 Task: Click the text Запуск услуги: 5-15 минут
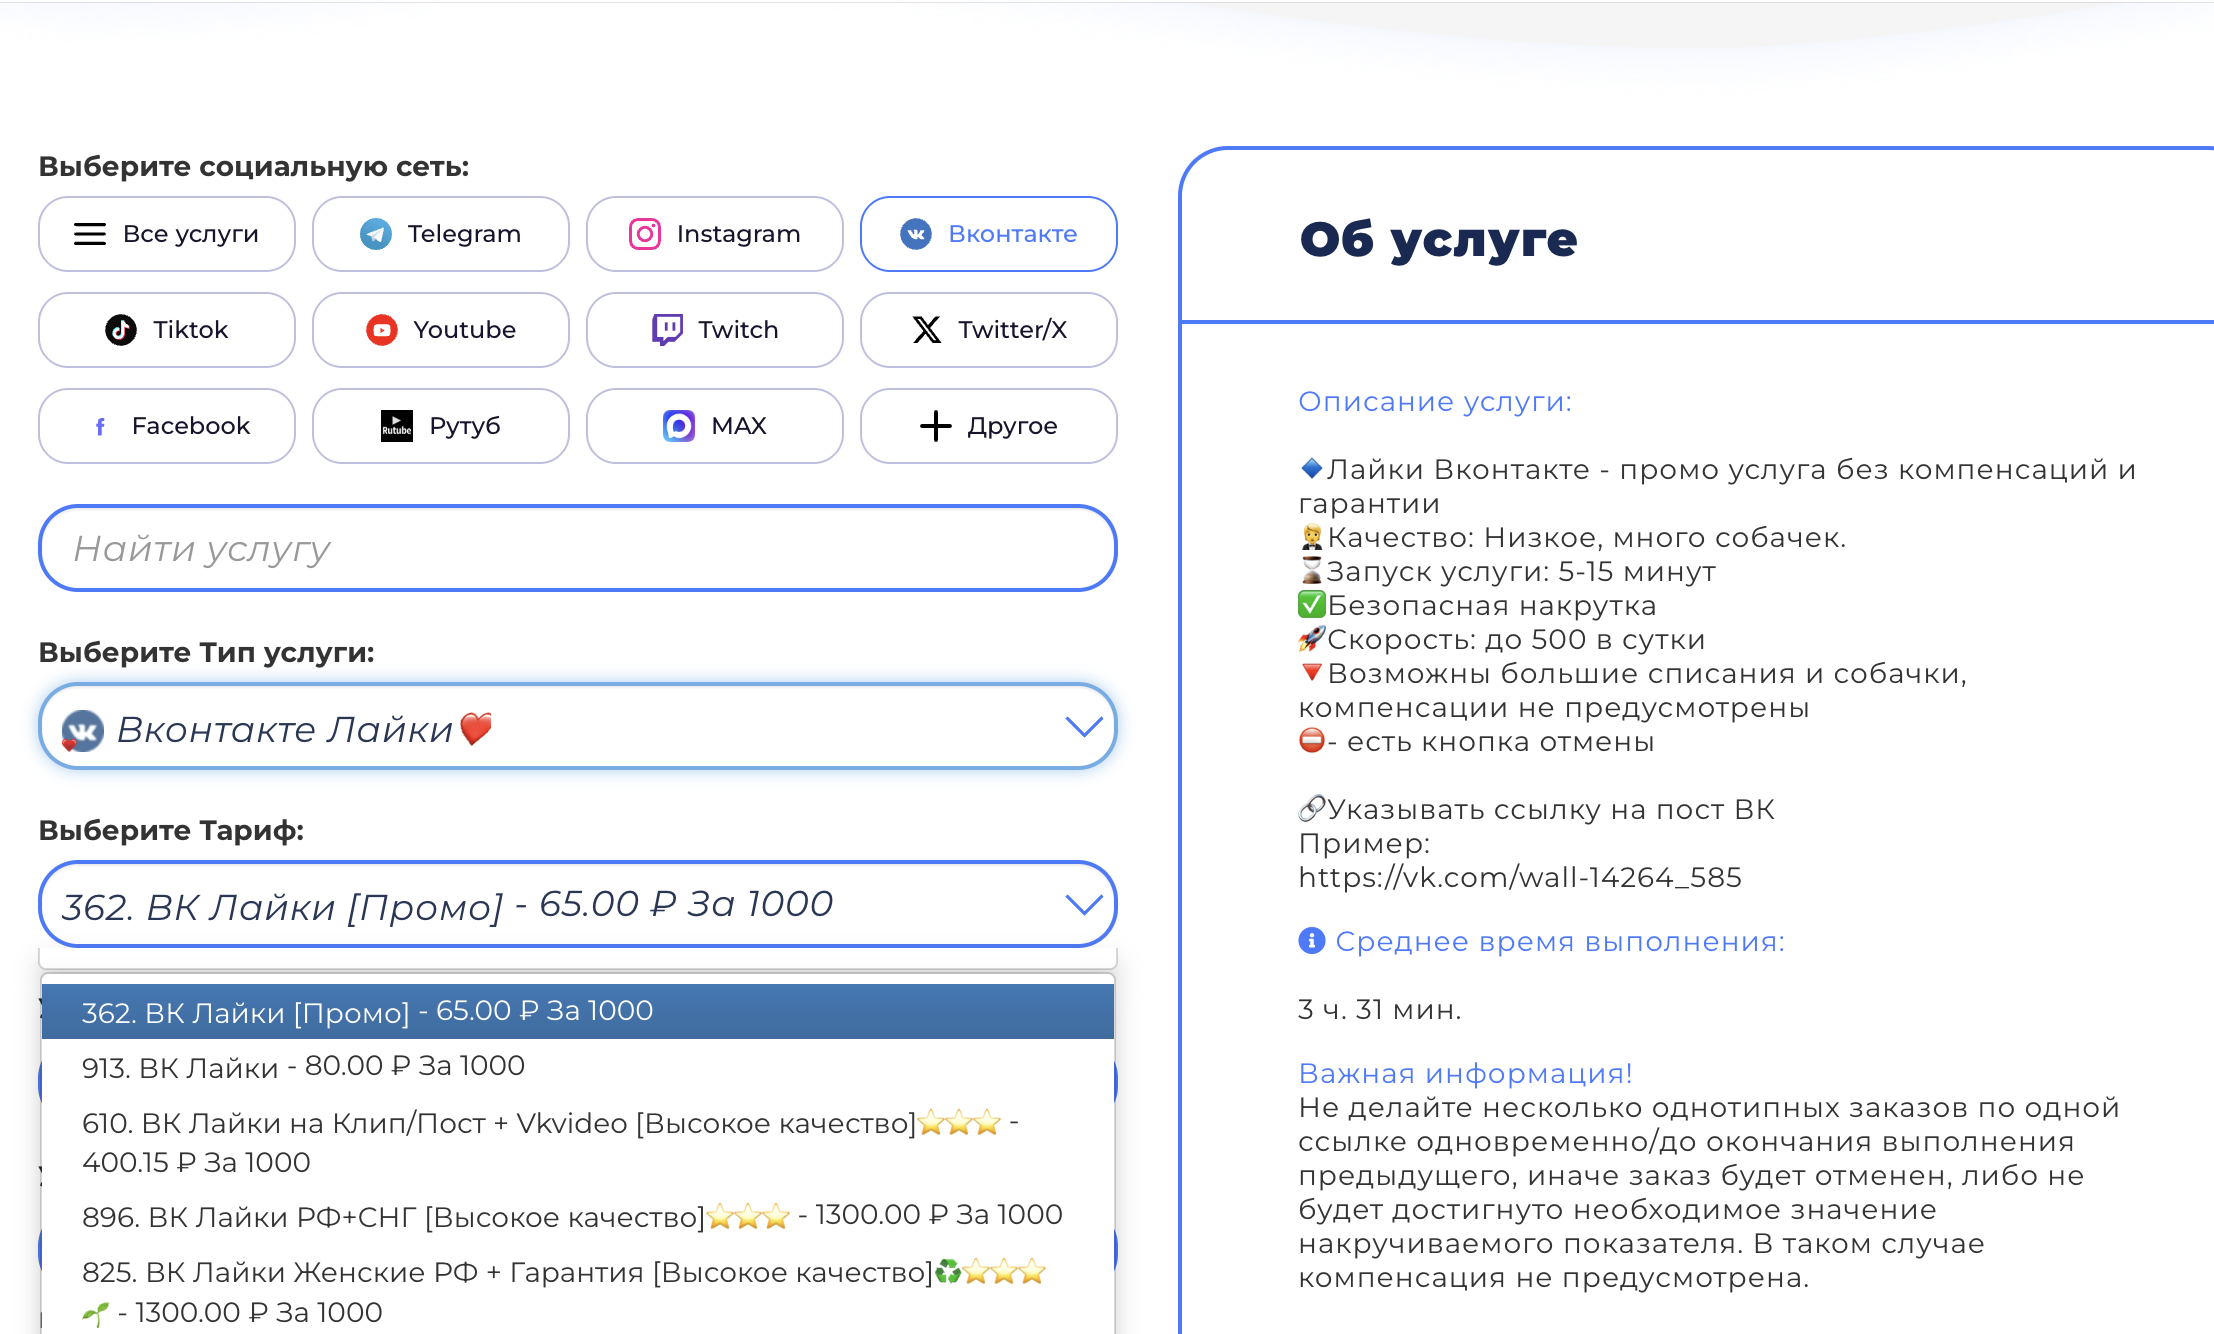pos(1521,572)
